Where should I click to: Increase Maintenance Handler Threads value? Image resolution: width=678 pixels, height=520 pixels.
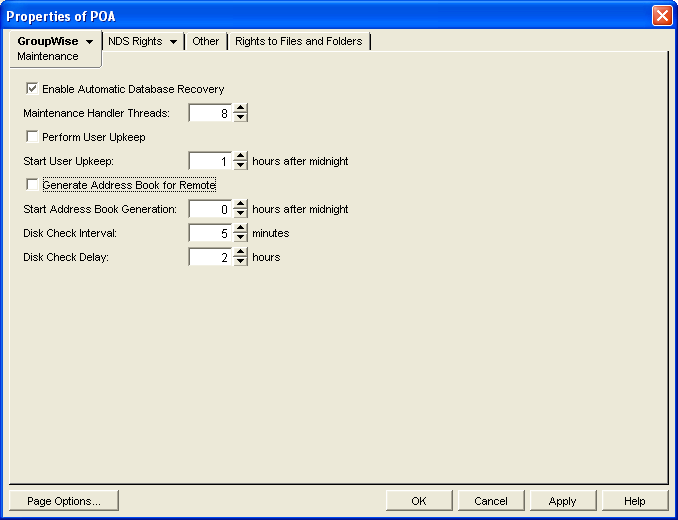(x=240, y=108)
